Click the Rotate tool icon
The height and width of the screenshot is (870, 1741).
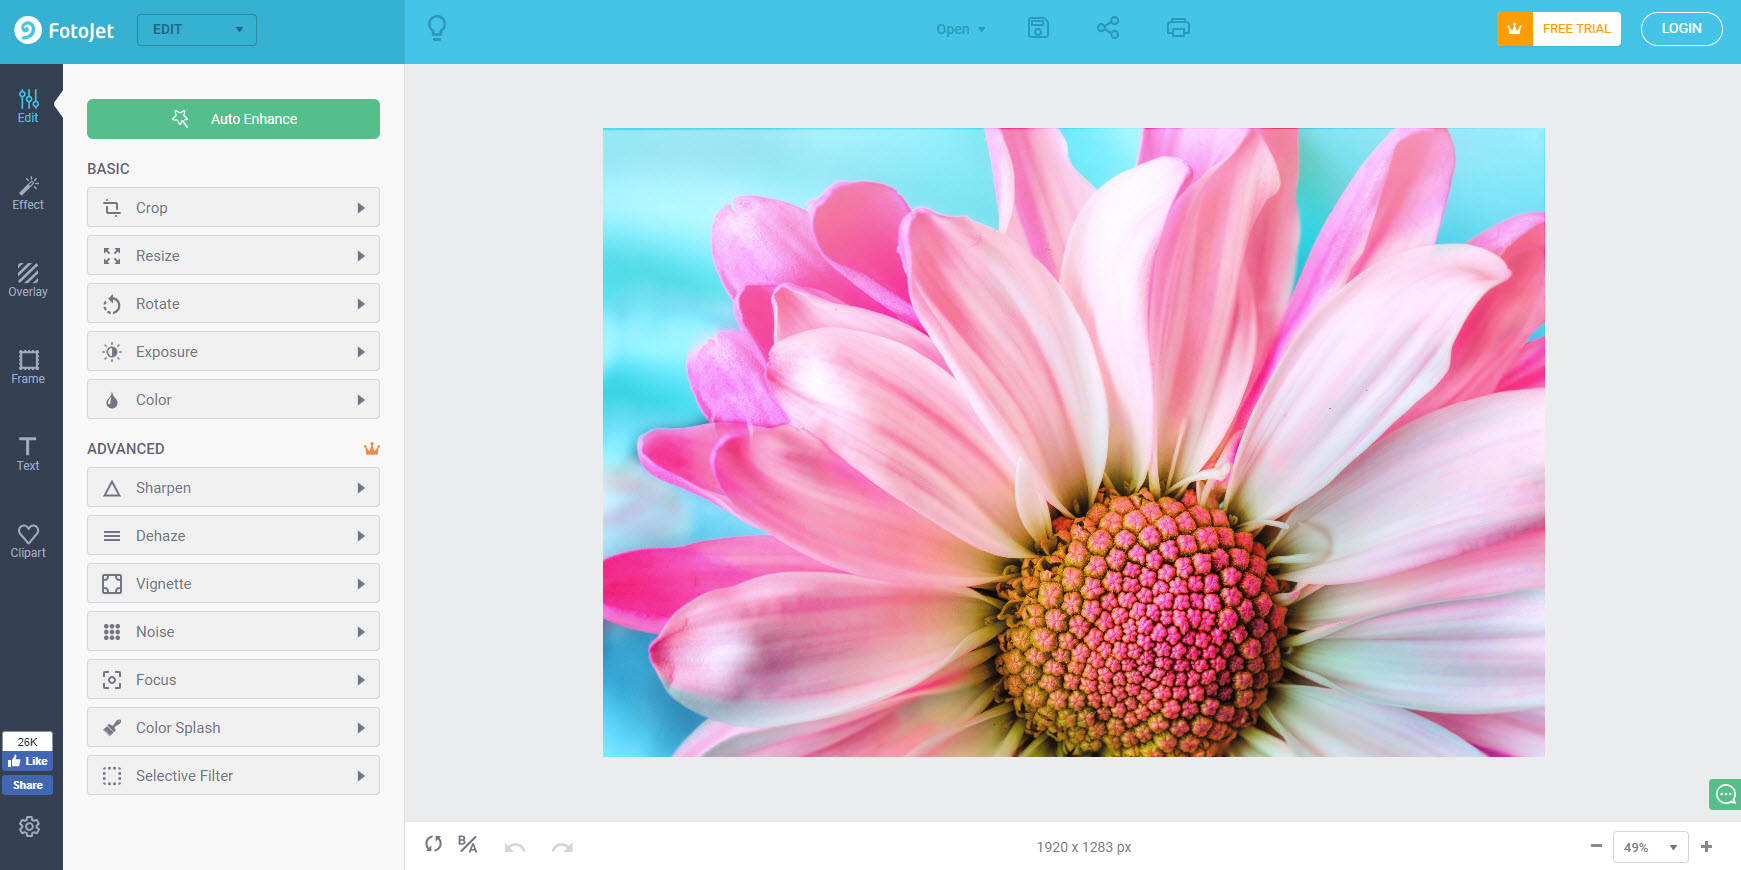[x=112, y=304]
